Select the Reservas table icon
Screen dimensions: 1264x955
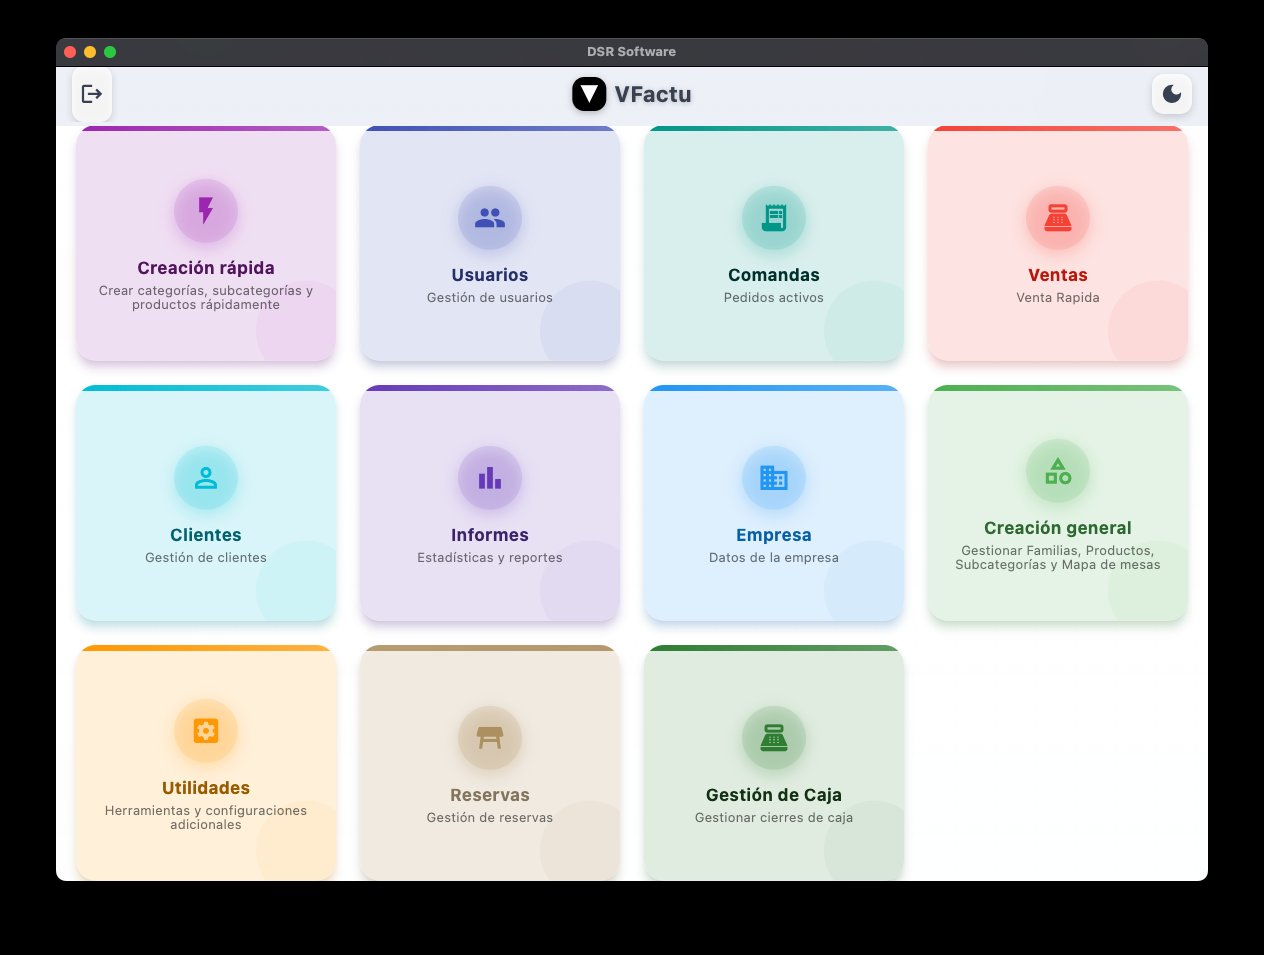(489, 737)
